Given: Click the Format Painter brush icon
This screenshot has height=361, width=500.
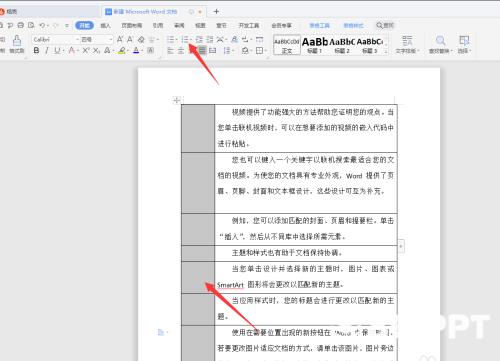Looking at the screenshot, I should [x=17, y=40].
